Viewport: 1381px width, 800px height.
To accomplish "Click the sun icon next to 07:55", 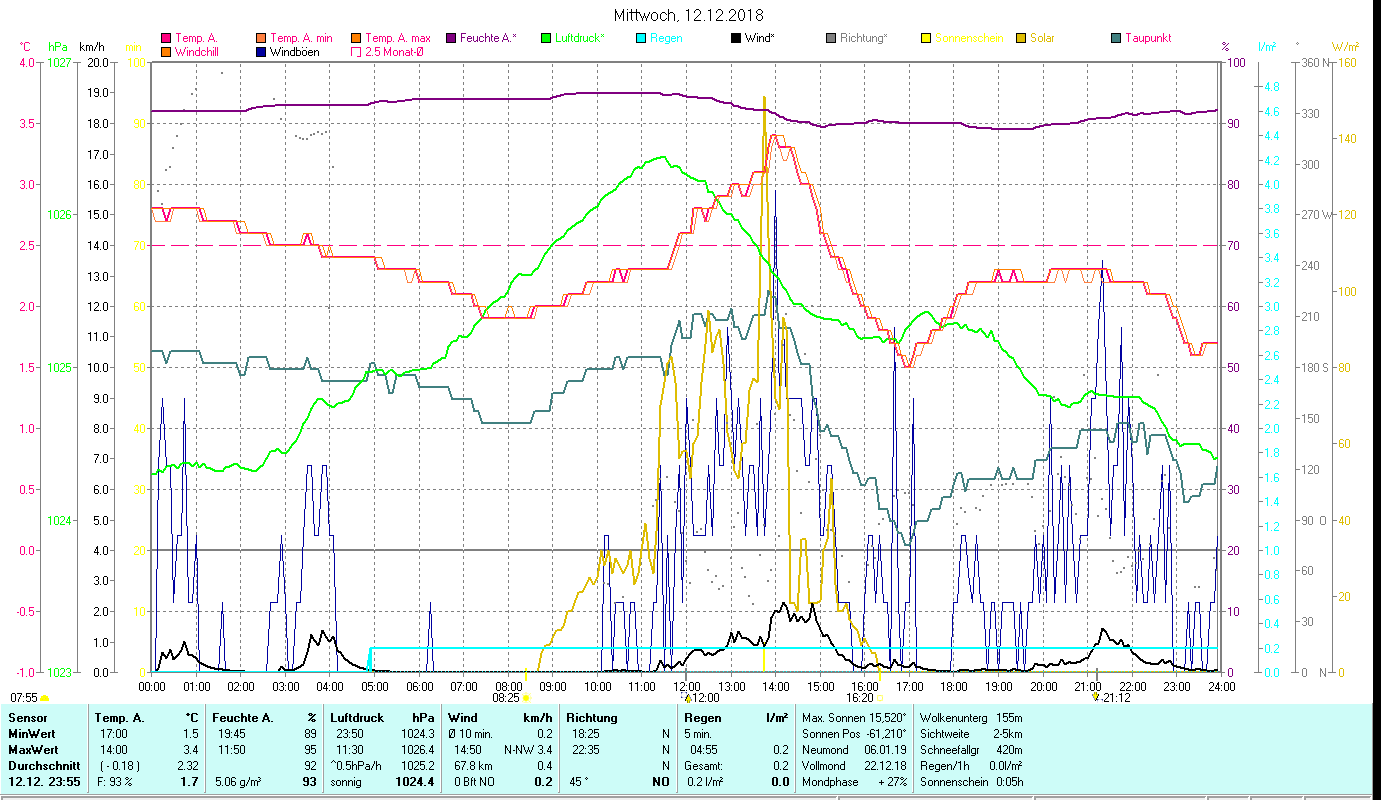I will 44,698.
